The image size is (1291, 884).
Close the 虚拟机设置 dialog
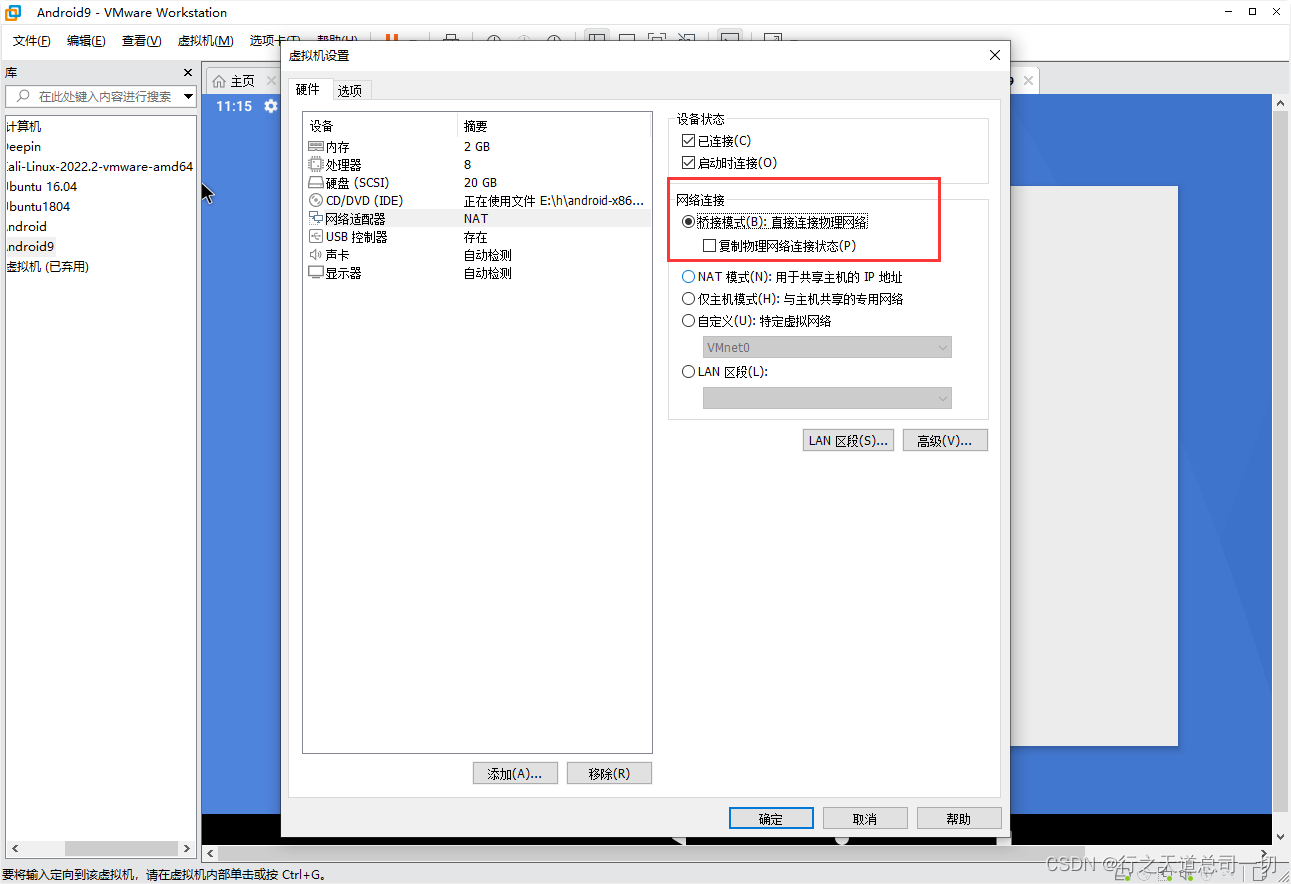tap(994, 56)
